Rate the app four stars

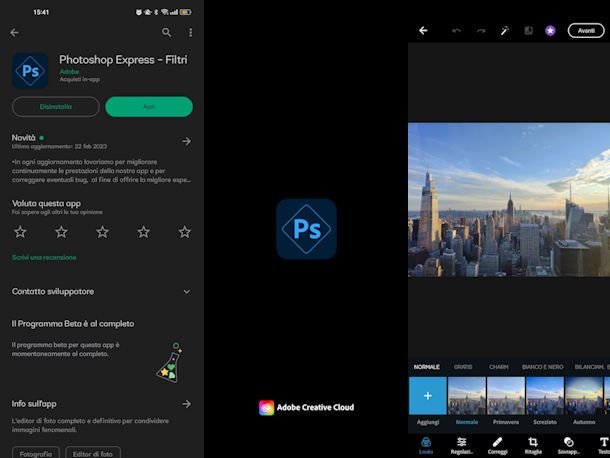click(144, 232)
